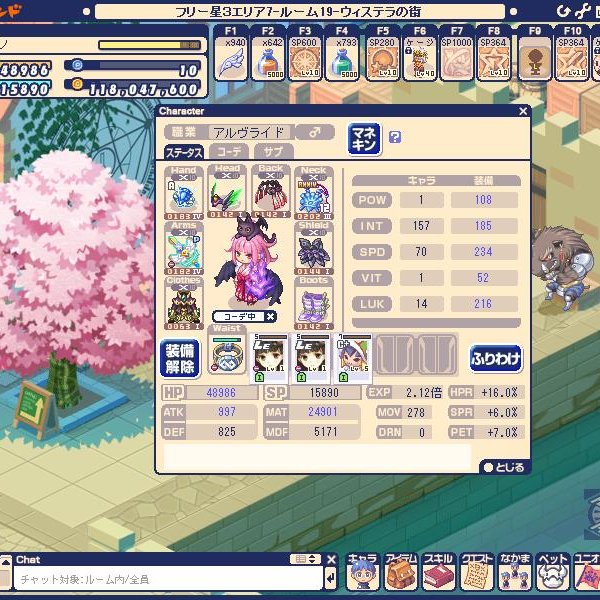Select the Waist ring equipment slot

tap(227, 349)
